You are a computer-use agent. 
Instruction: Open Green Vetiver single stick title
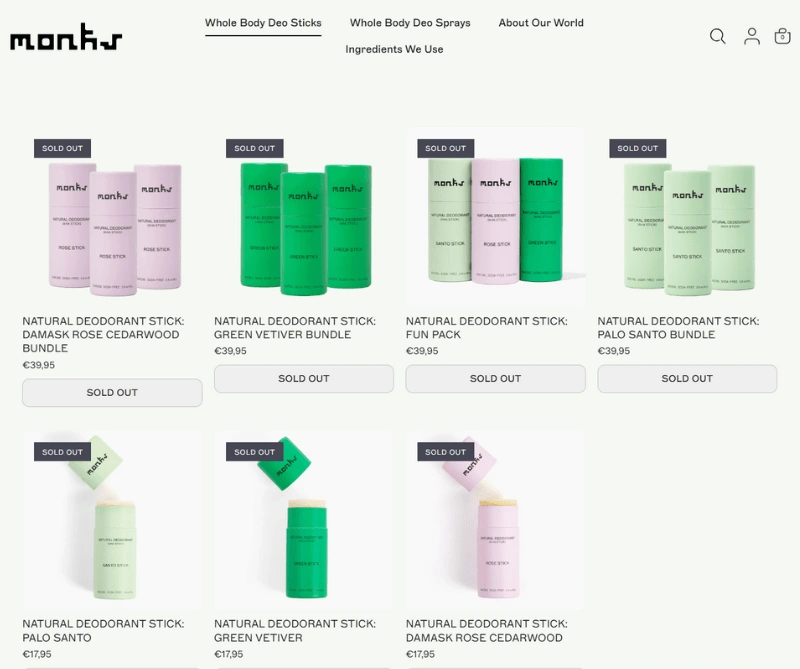[x=295, y=631]
